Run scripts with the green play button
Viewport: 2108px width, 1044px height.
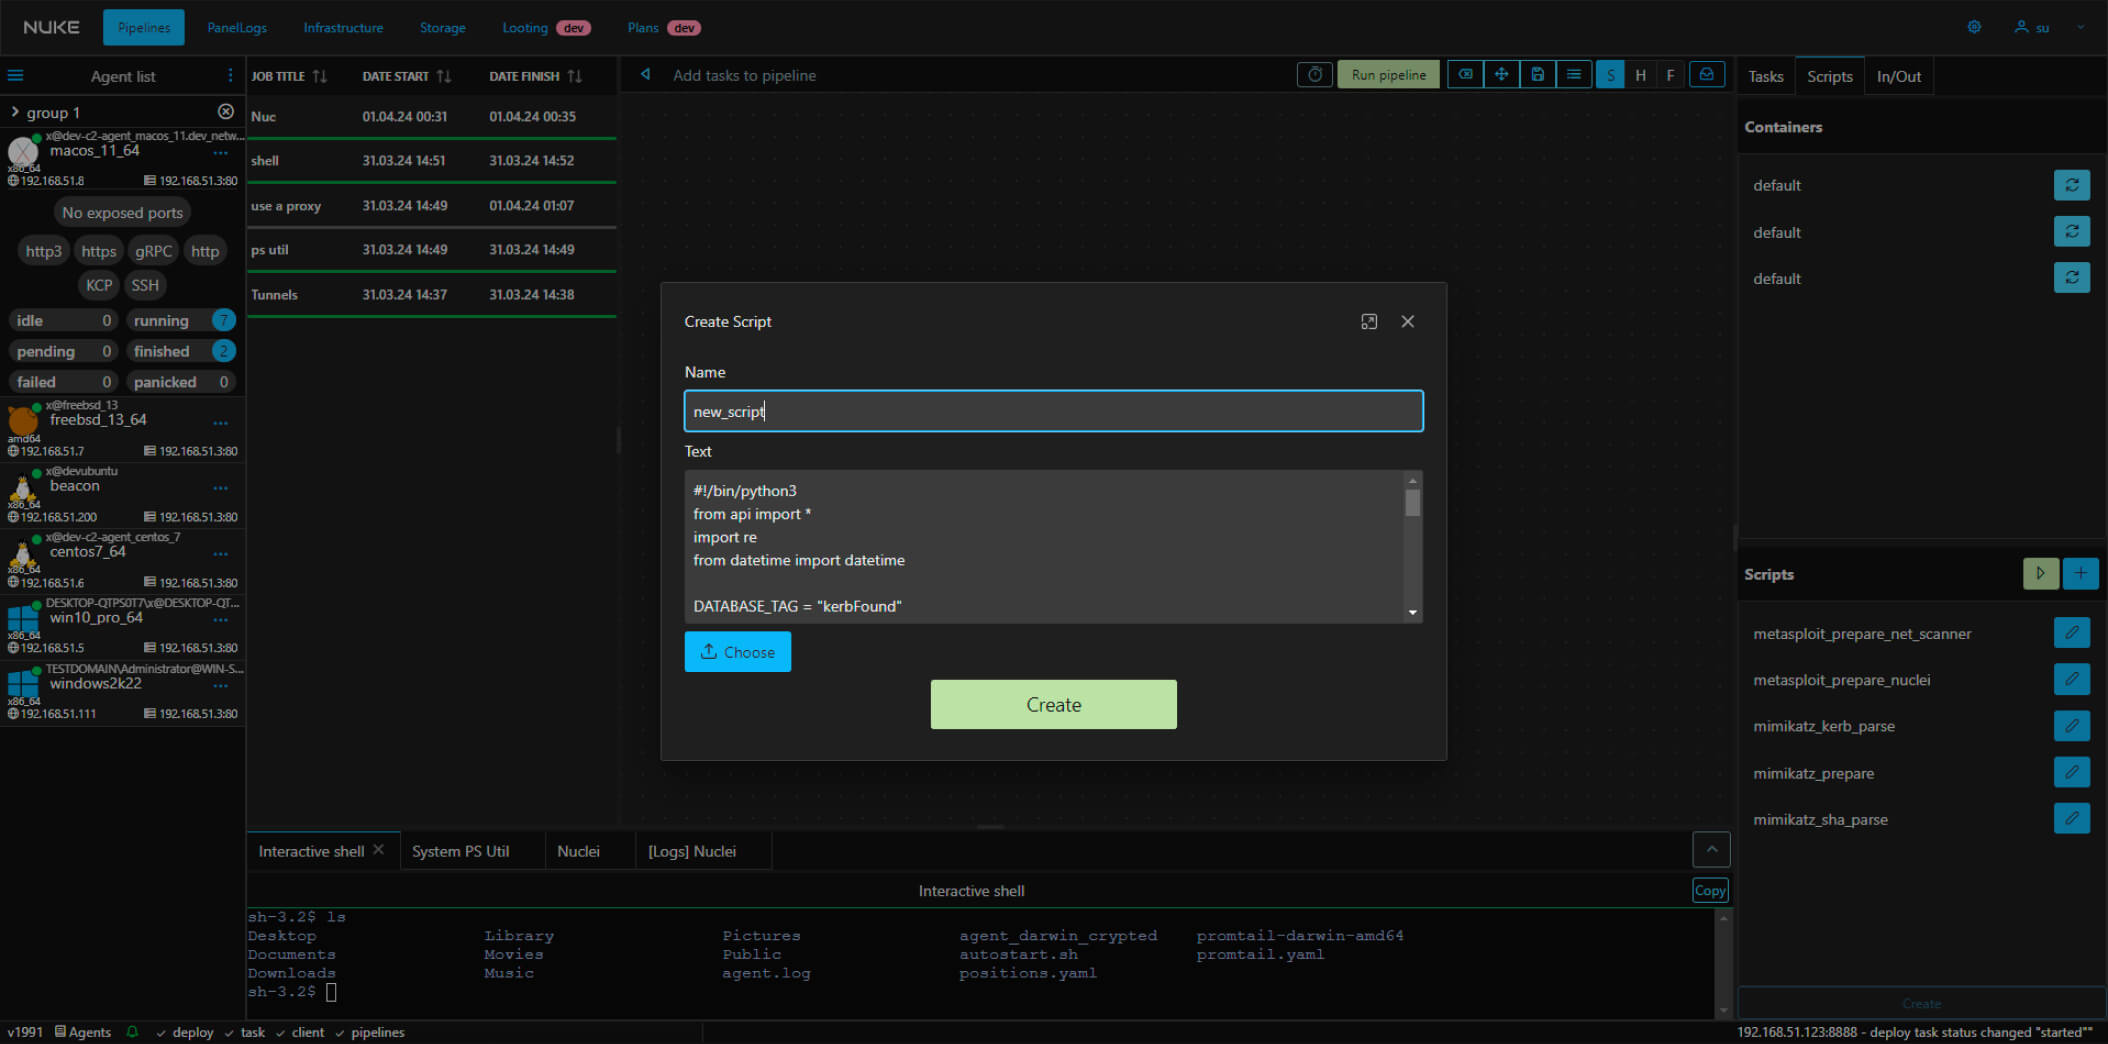[x=2040, y=574]
